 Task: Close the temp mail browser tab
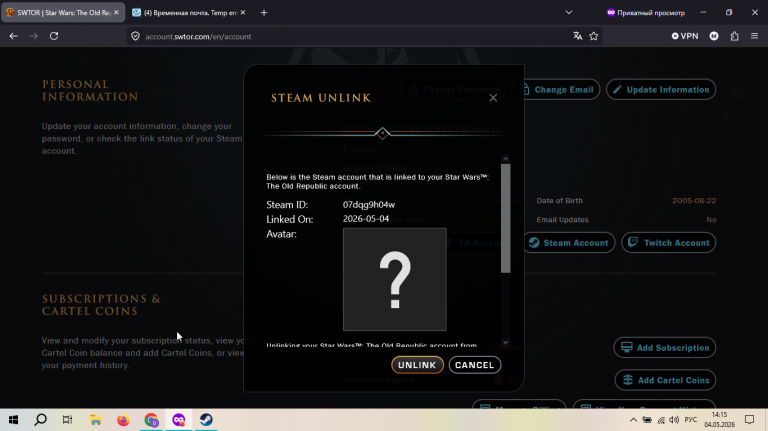click(243, 13)
